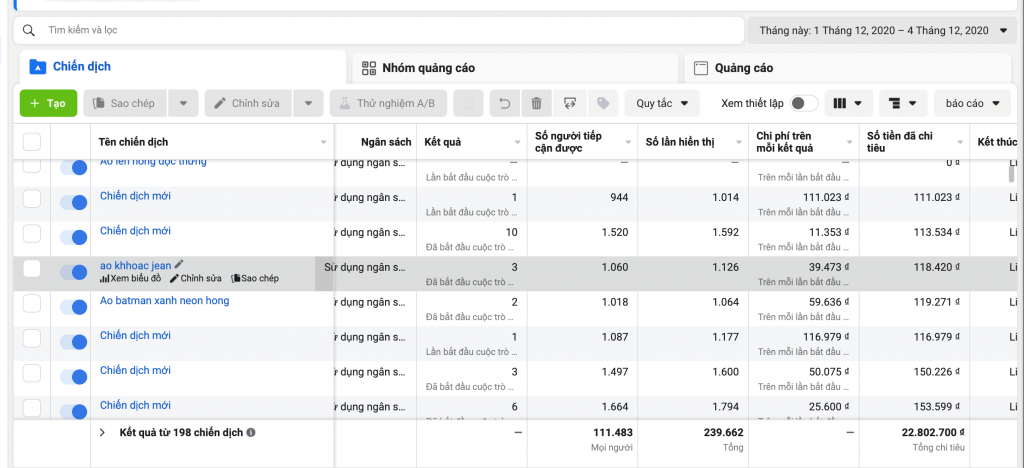Viewport: 1024px width, 468px height.
Task: Click the greyed clipboard icon after Thử nghiệm A/B
Action: (x=468, y=103)
